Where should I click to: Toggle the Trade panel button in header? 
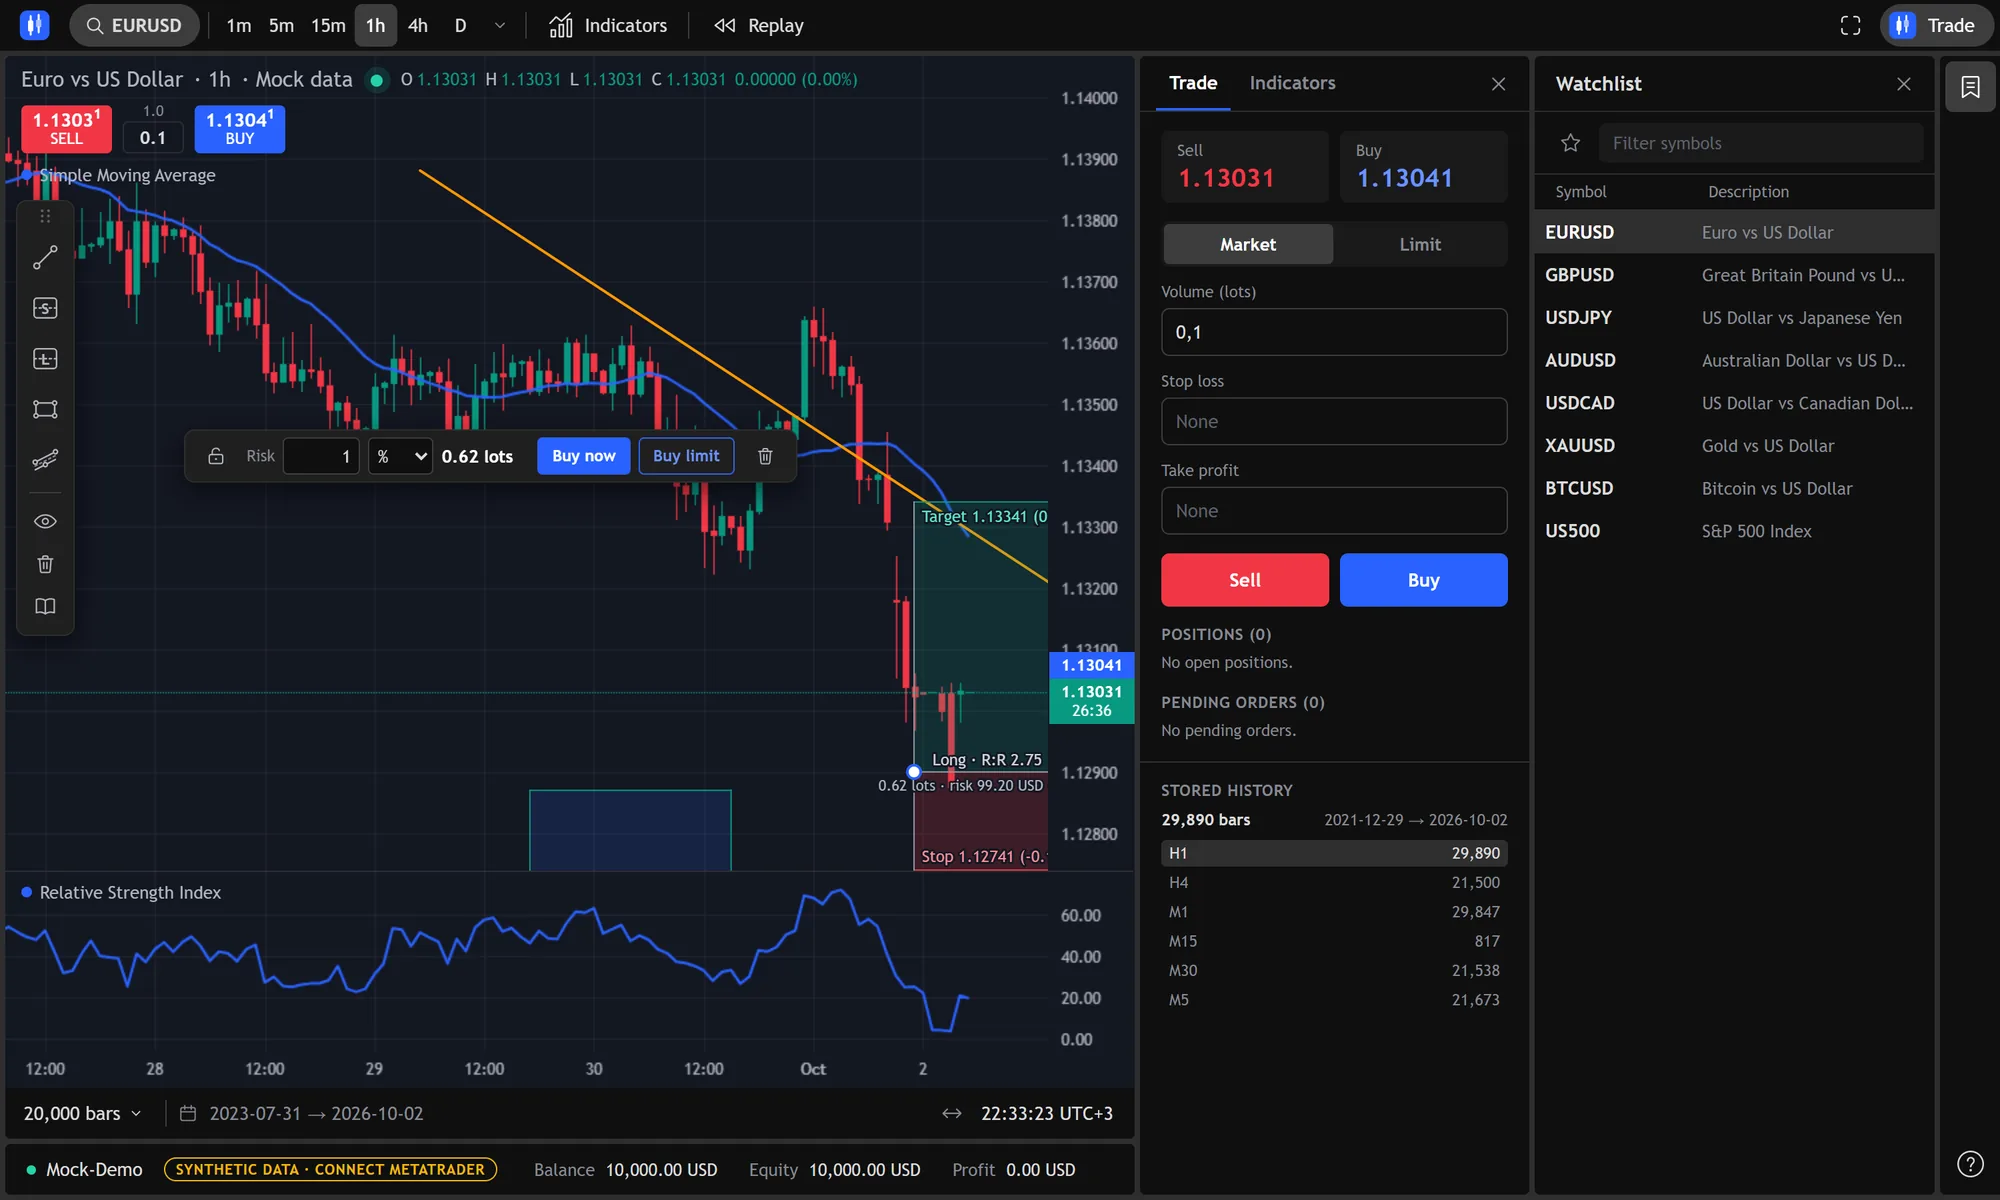pos(1936,25)
